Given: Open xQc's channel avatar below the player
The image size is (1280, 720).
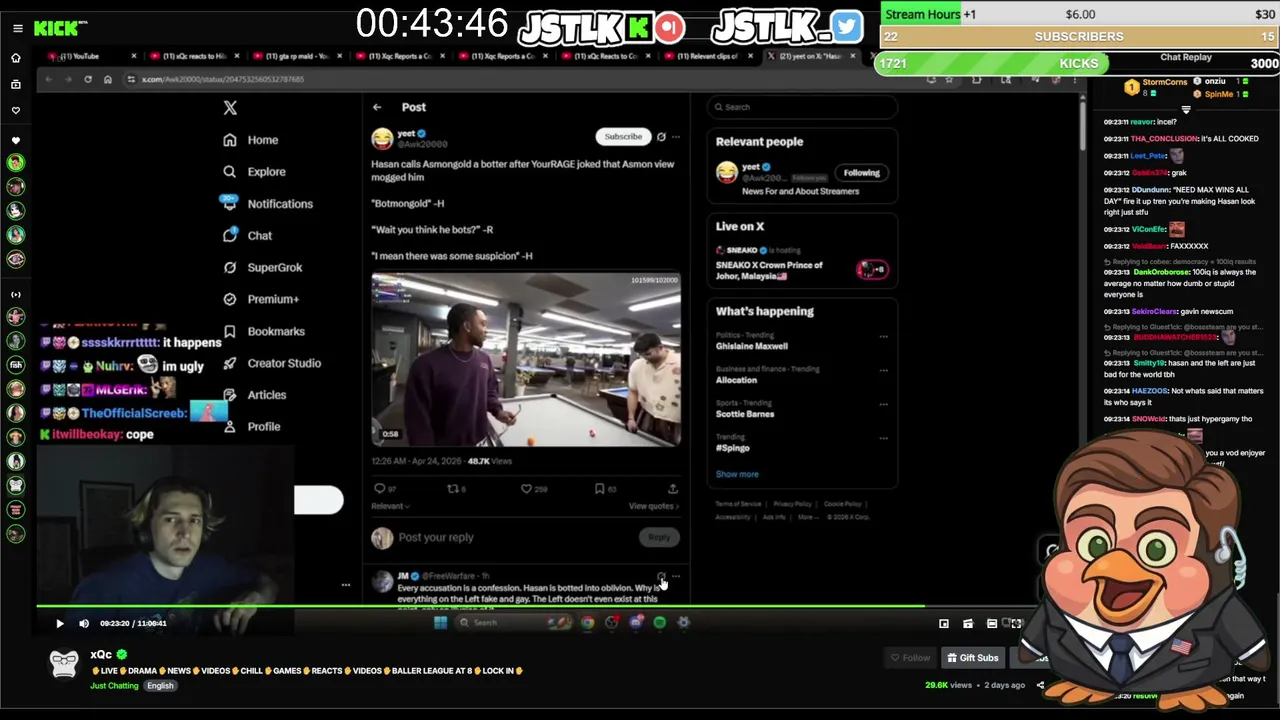Looking at the screenshot, I should (x=64, y=664).
